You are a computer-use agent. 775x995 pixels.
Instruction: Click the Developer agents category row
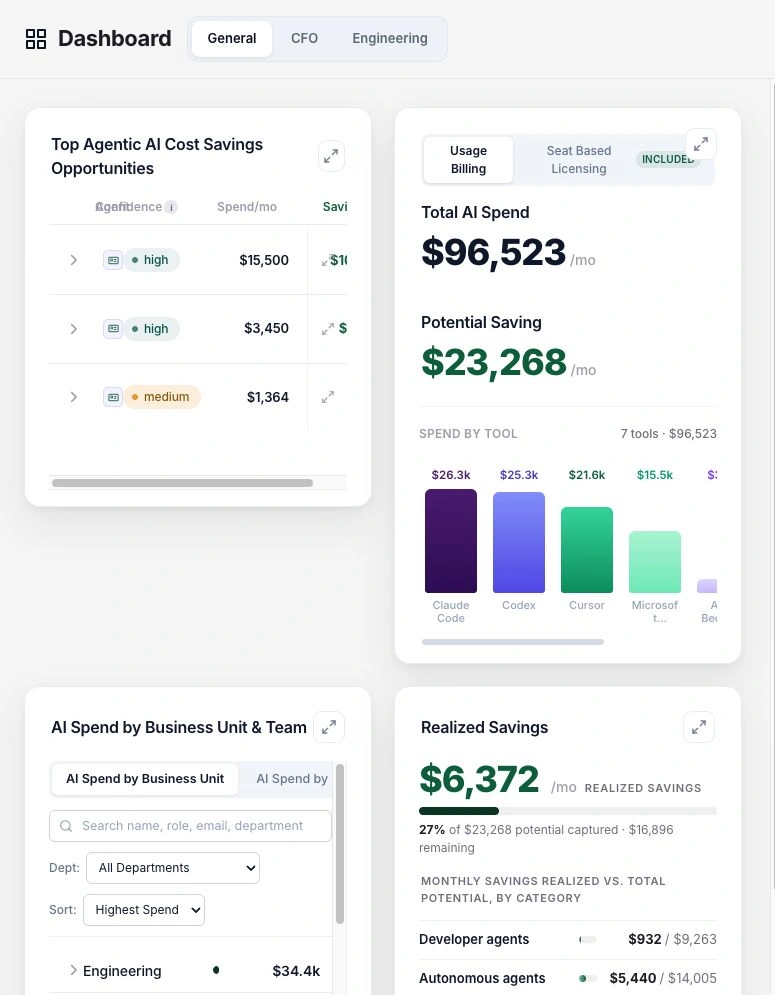pyautogui.click(x=567, y=940)
